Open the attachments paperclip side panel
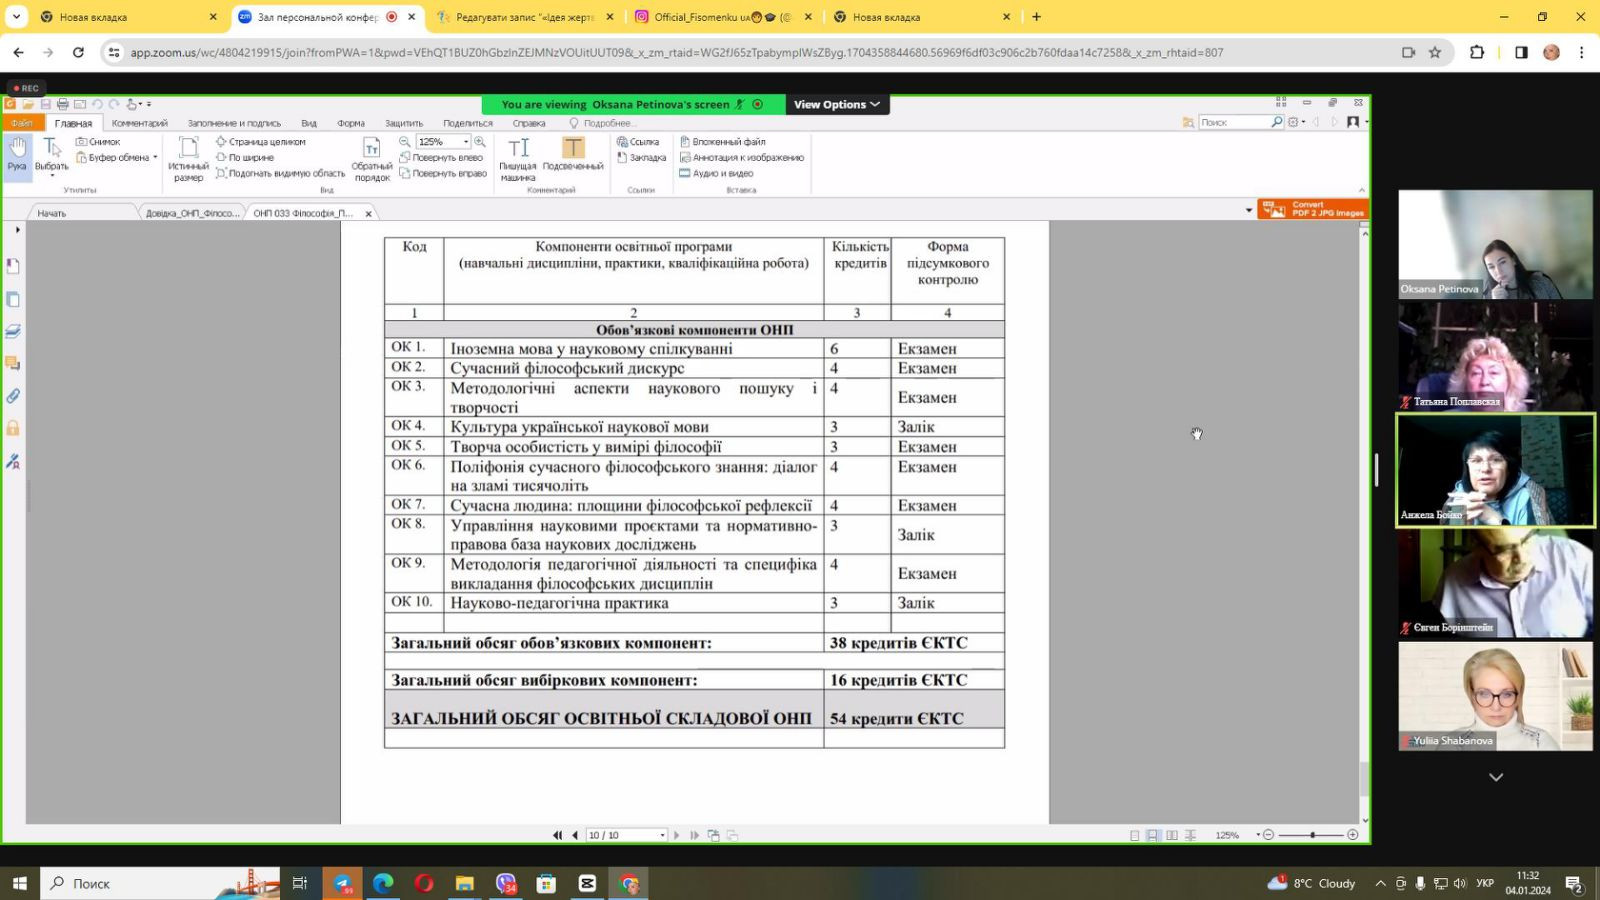Viewport: 1600px width, 900px height. [x=13, y=396]
